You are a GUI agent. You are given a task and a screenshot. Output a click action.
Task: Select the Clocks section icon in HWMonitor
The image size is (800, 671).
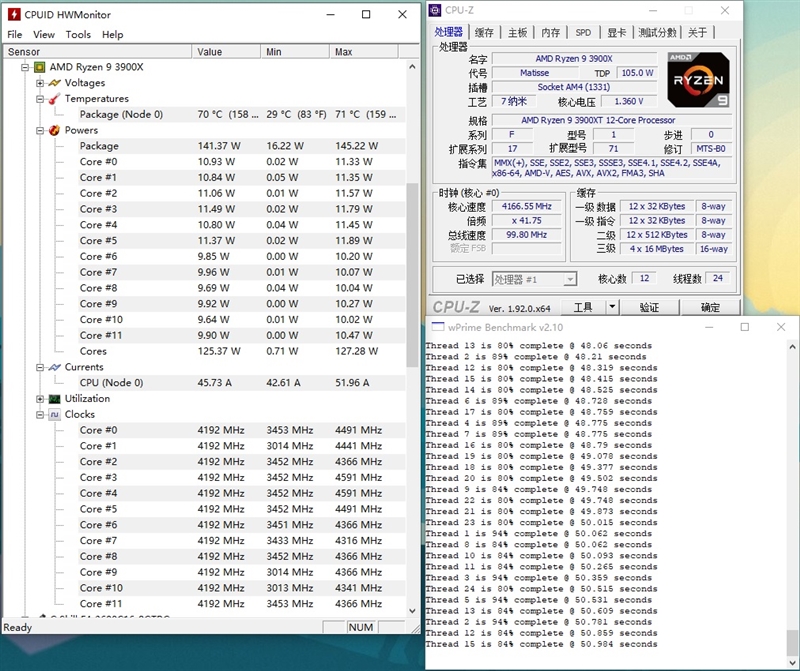coord(54,414)
